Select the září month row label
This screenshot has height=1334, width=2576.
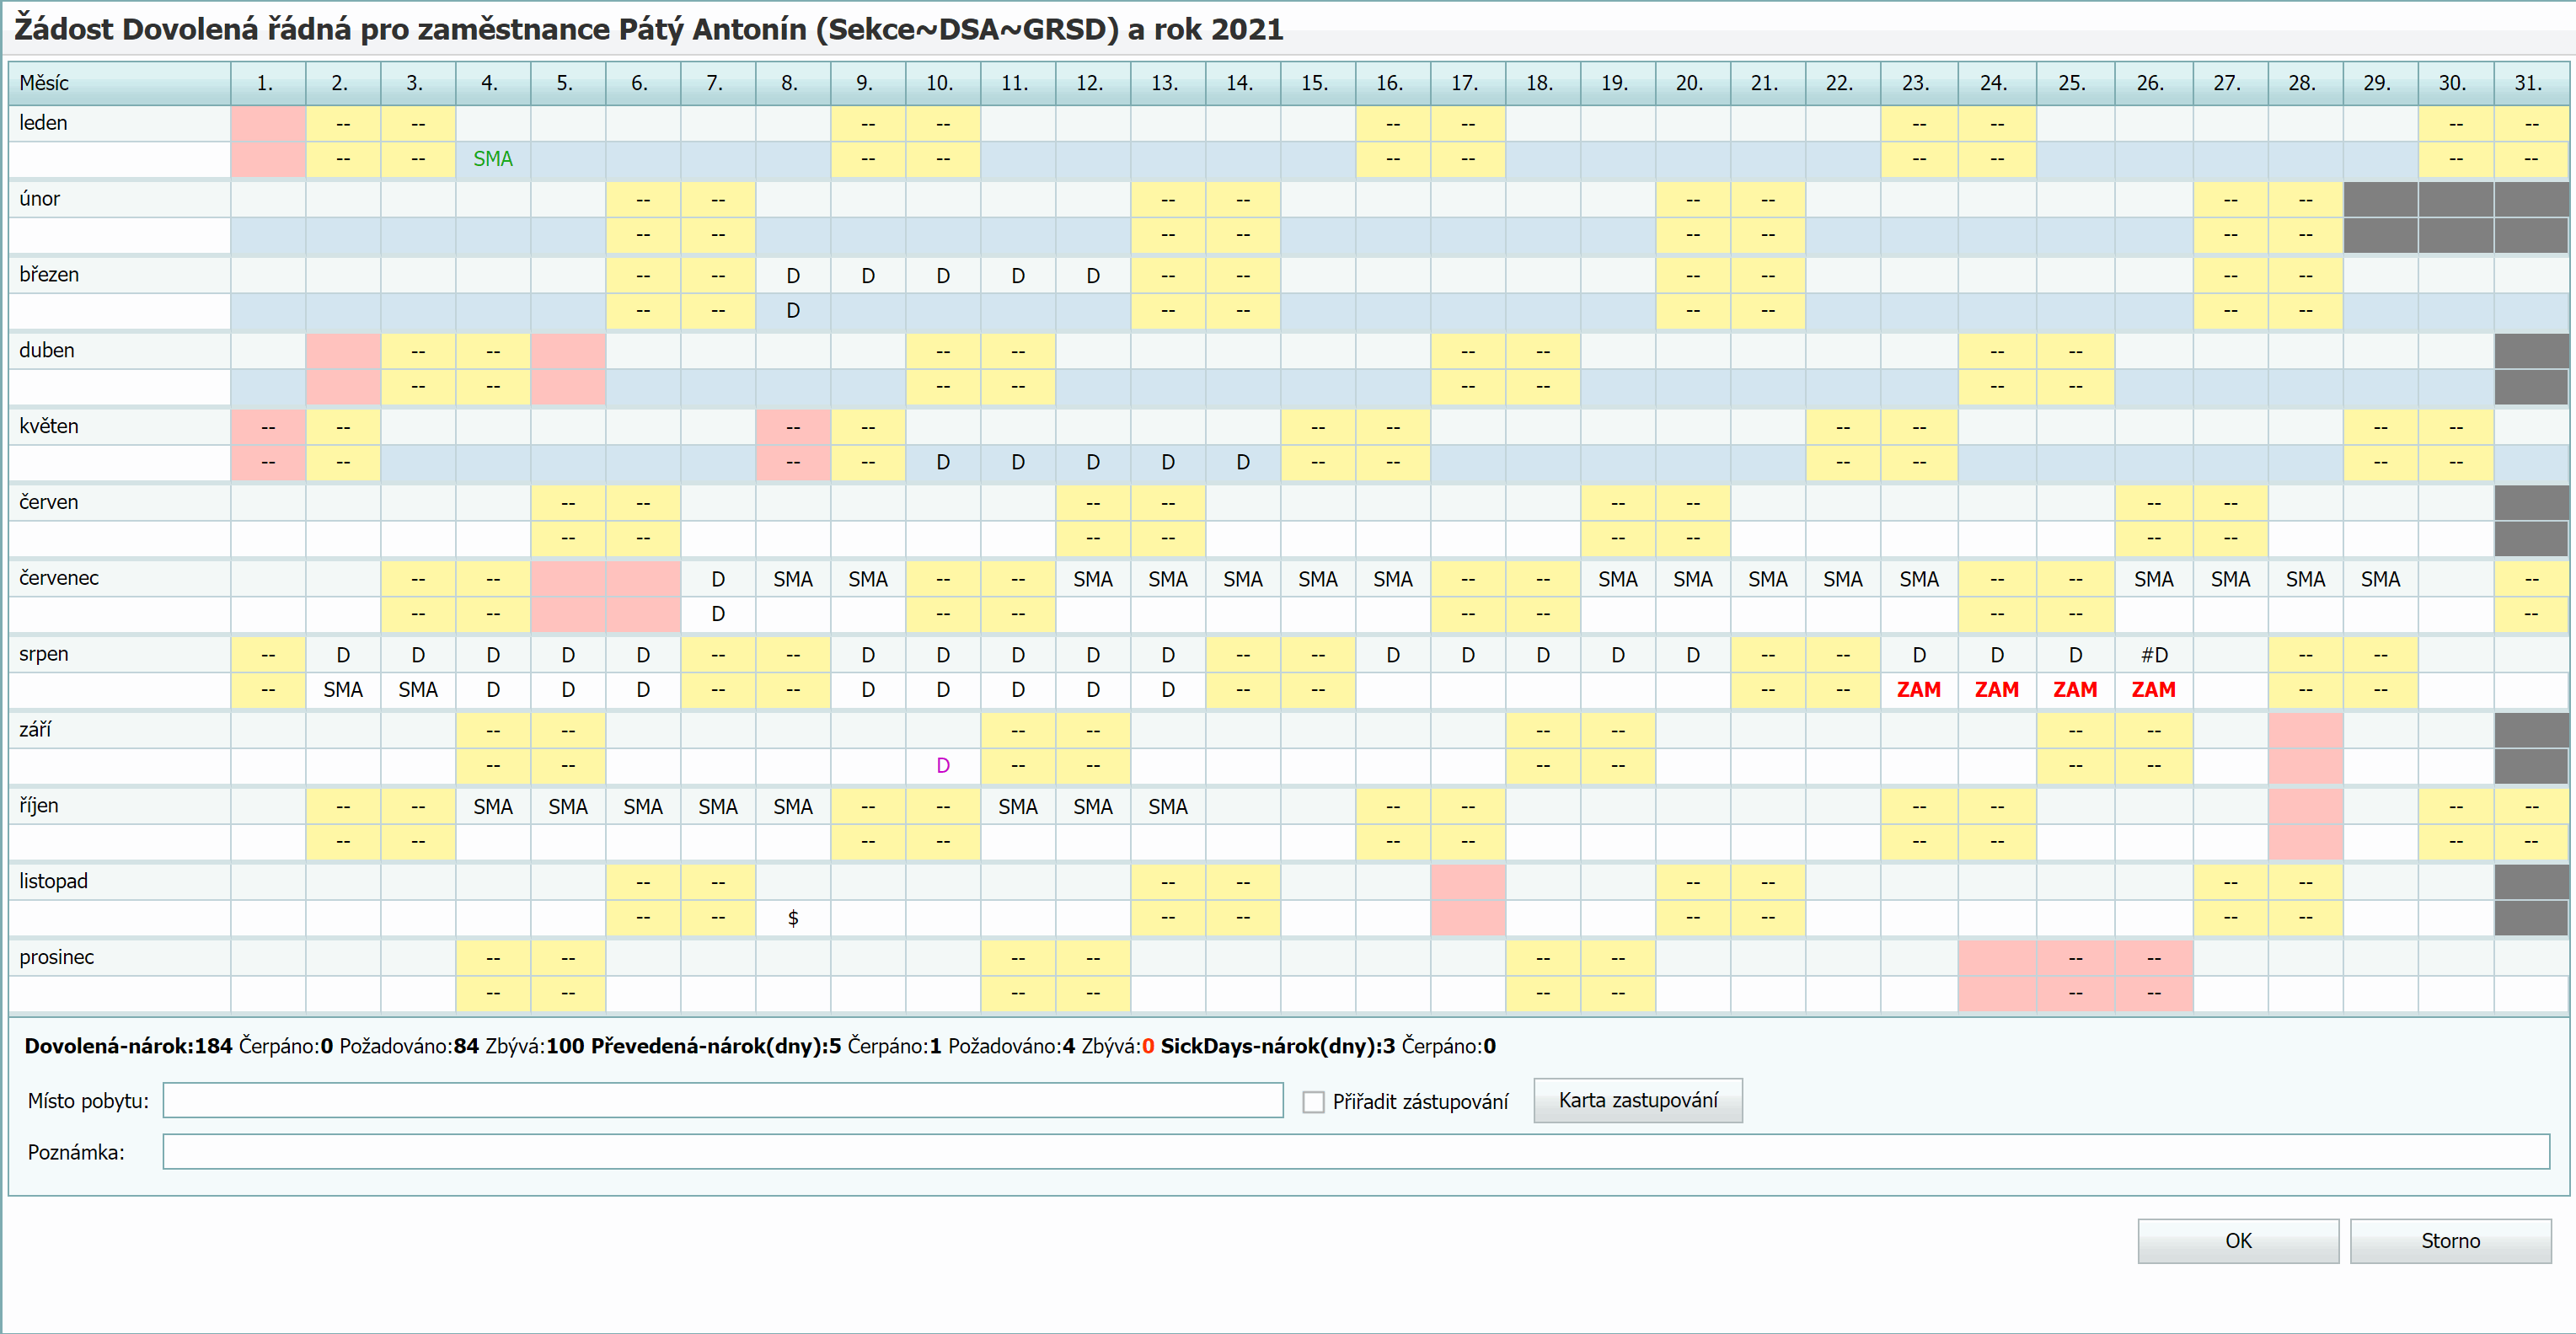coord(120,730)
